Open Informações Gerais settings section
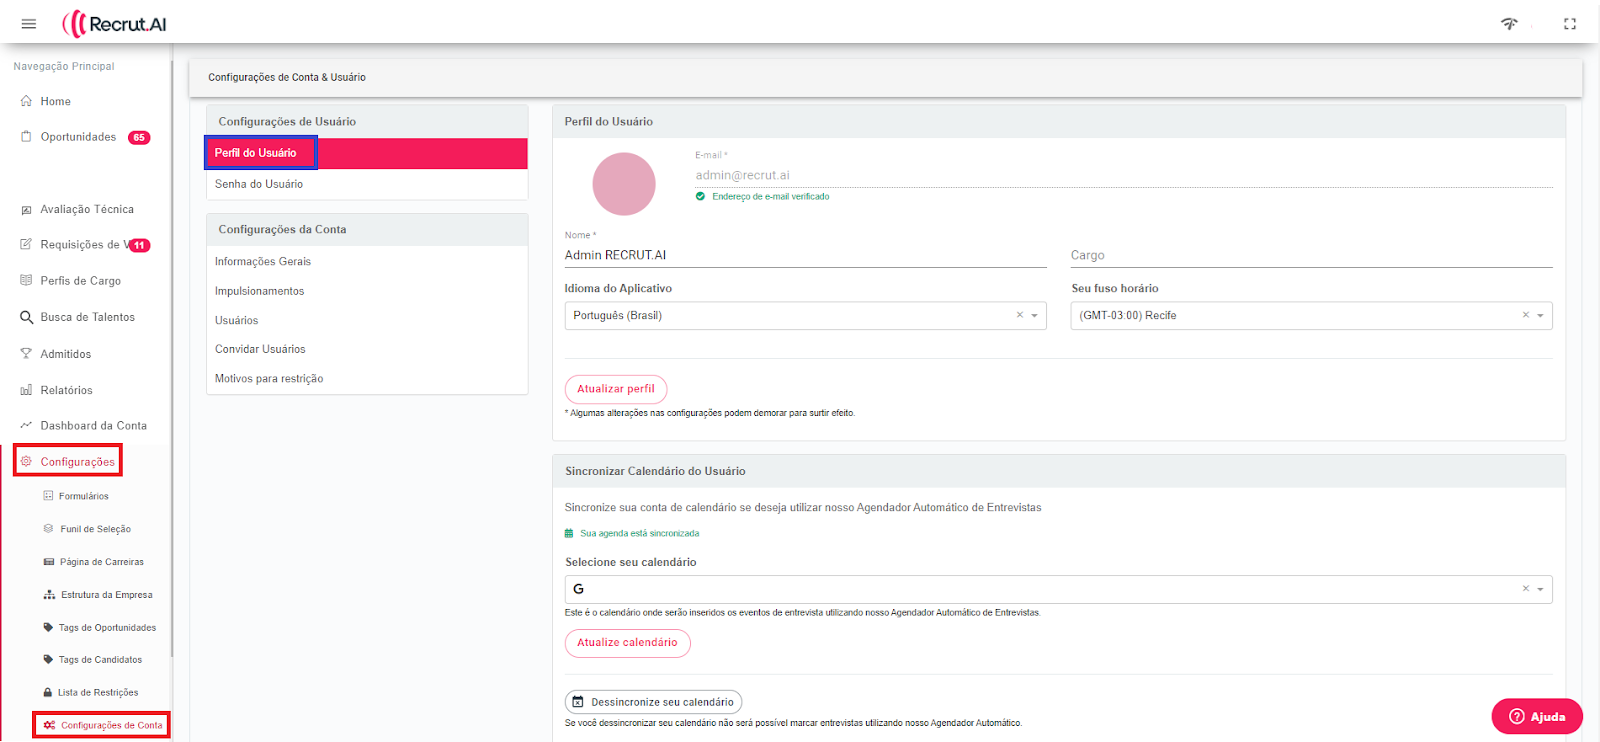 click(263, 262)
